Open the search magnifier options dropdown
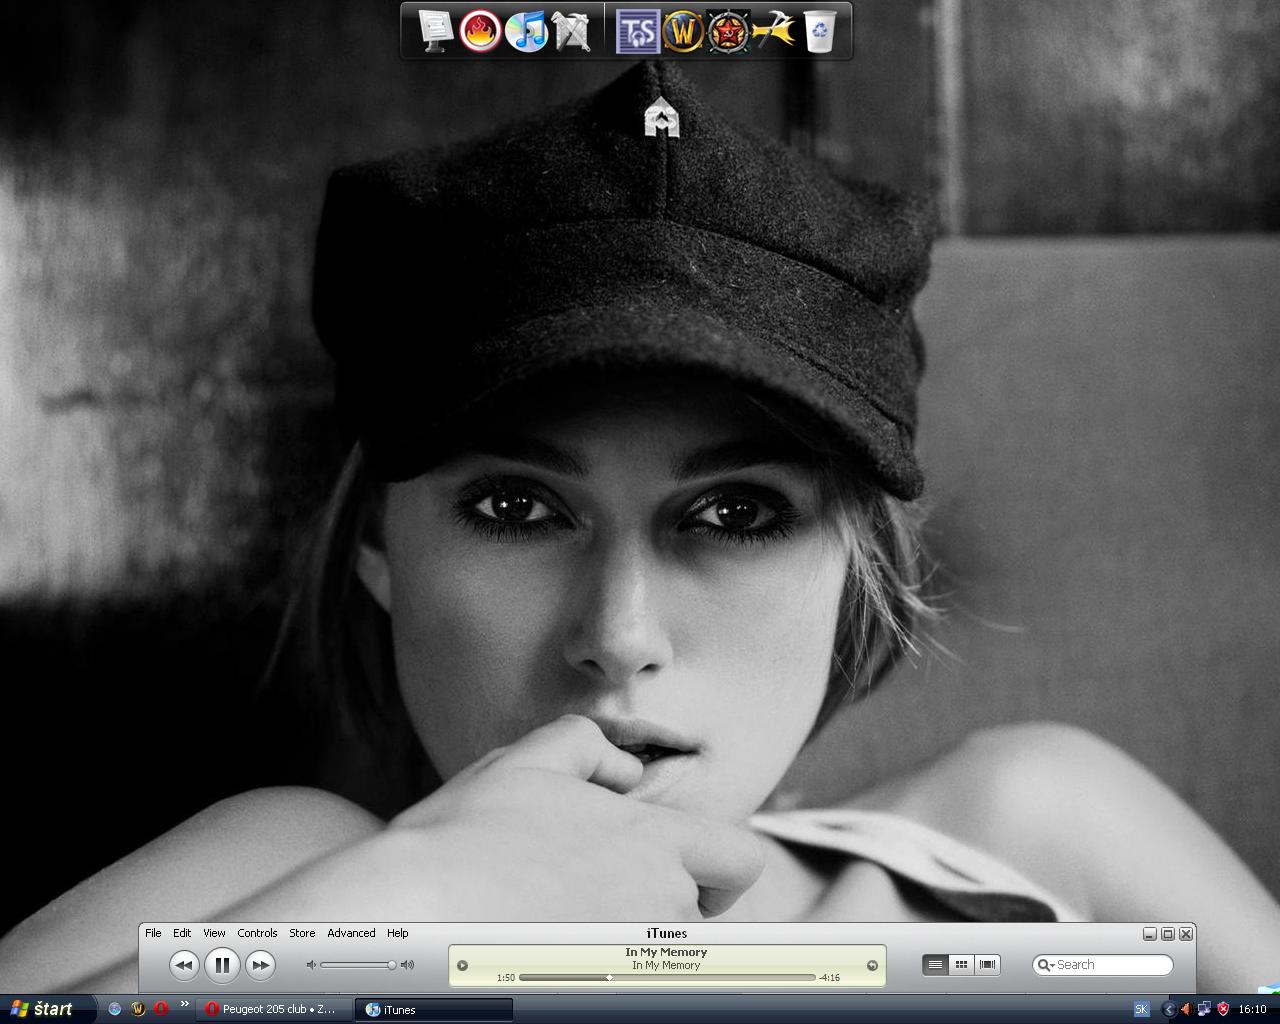This screenshot has width=1280, height=1024. (1046, 965)
